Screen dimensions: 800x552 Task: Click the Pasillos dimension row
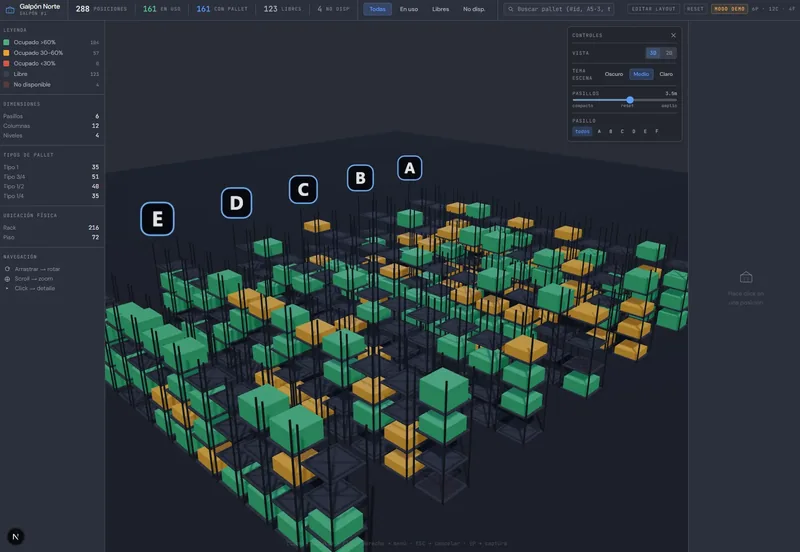(x=51, y=116)
